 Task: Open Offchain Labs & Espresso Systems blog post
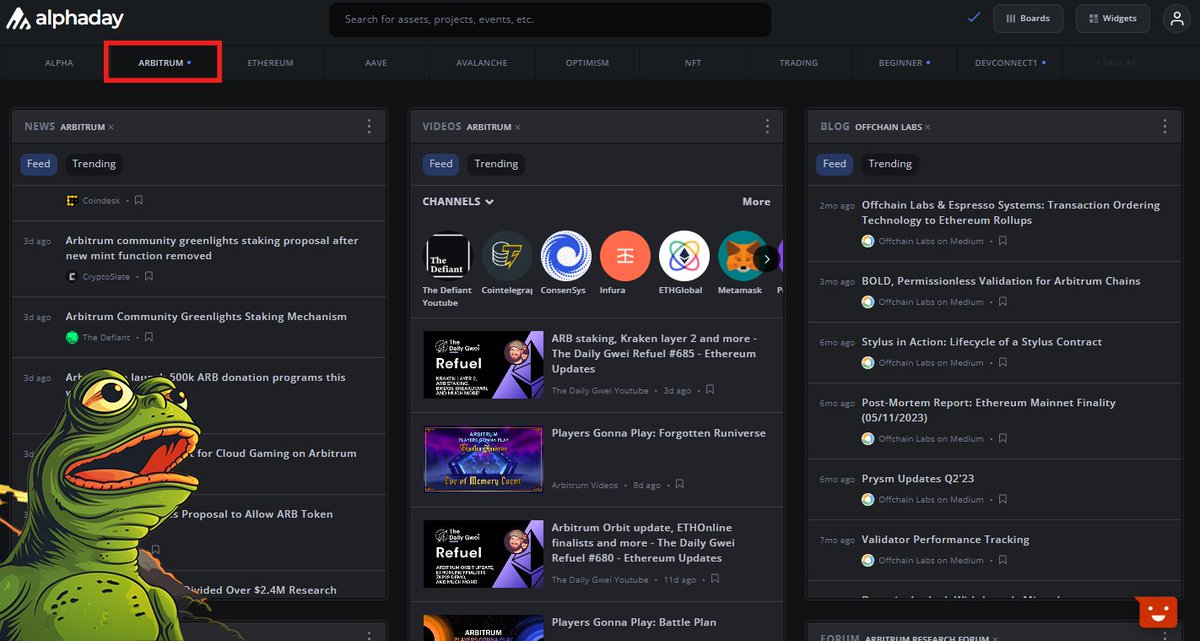tap(1011, 213)
